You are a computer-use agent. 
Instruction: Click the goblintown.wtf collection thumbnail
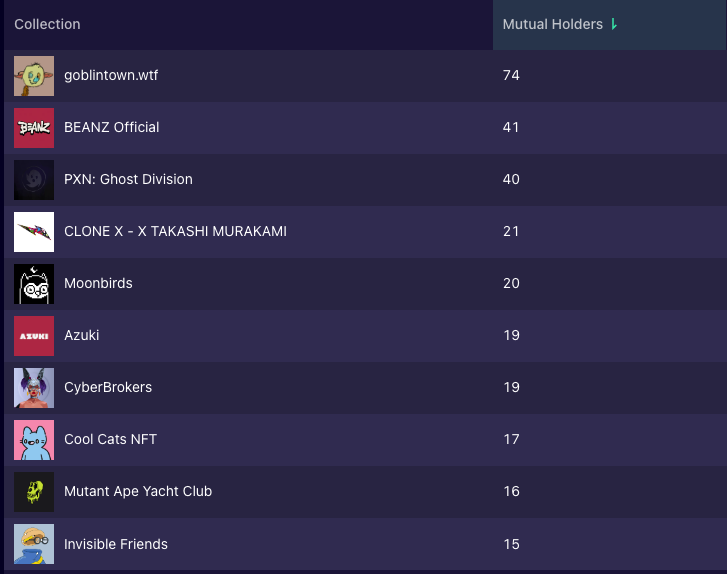[x=34, y=76]
